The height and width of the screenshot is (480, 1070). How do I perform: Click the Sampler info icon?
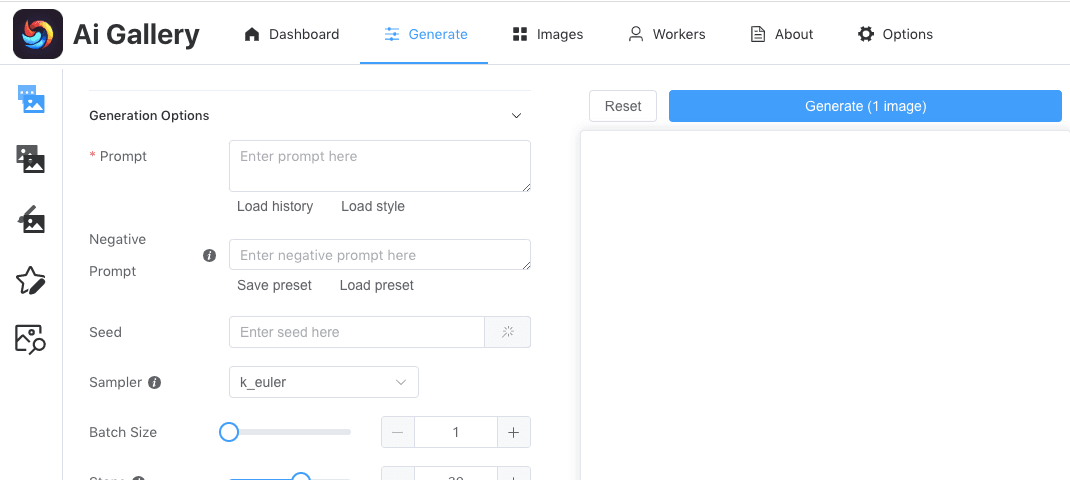click(155, 382)
